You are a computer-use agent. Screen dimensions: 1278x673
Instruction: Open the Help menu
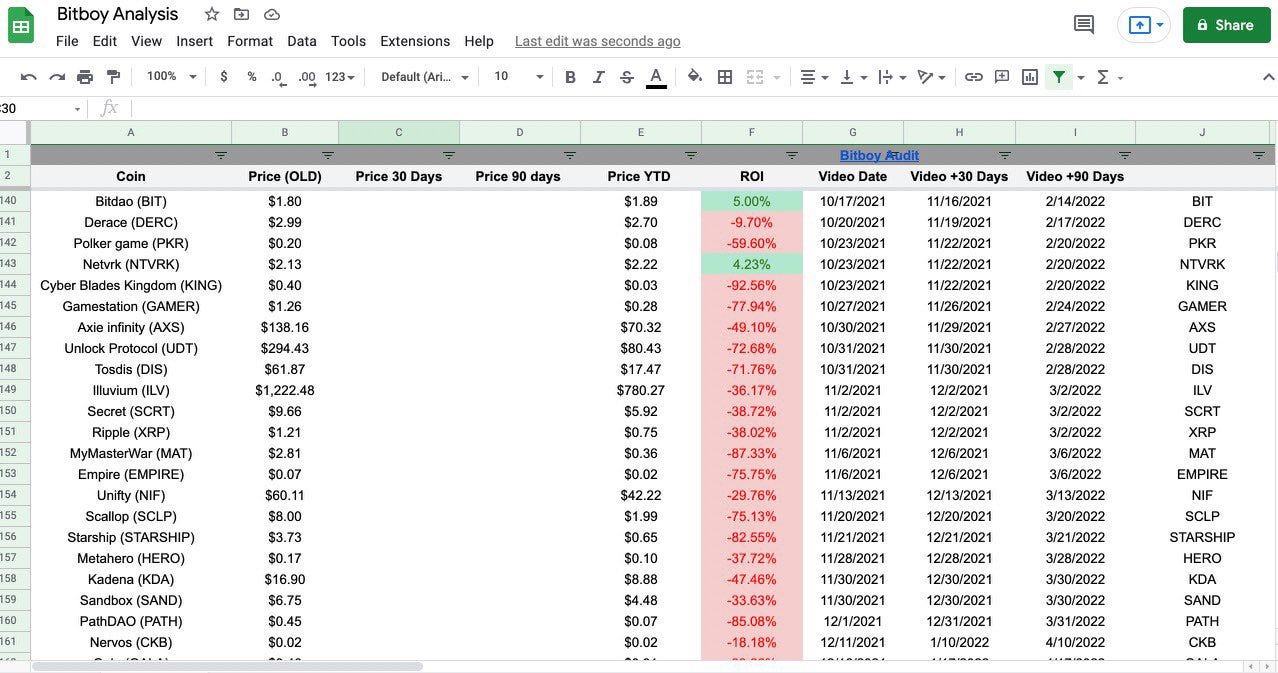click(479, 41)
